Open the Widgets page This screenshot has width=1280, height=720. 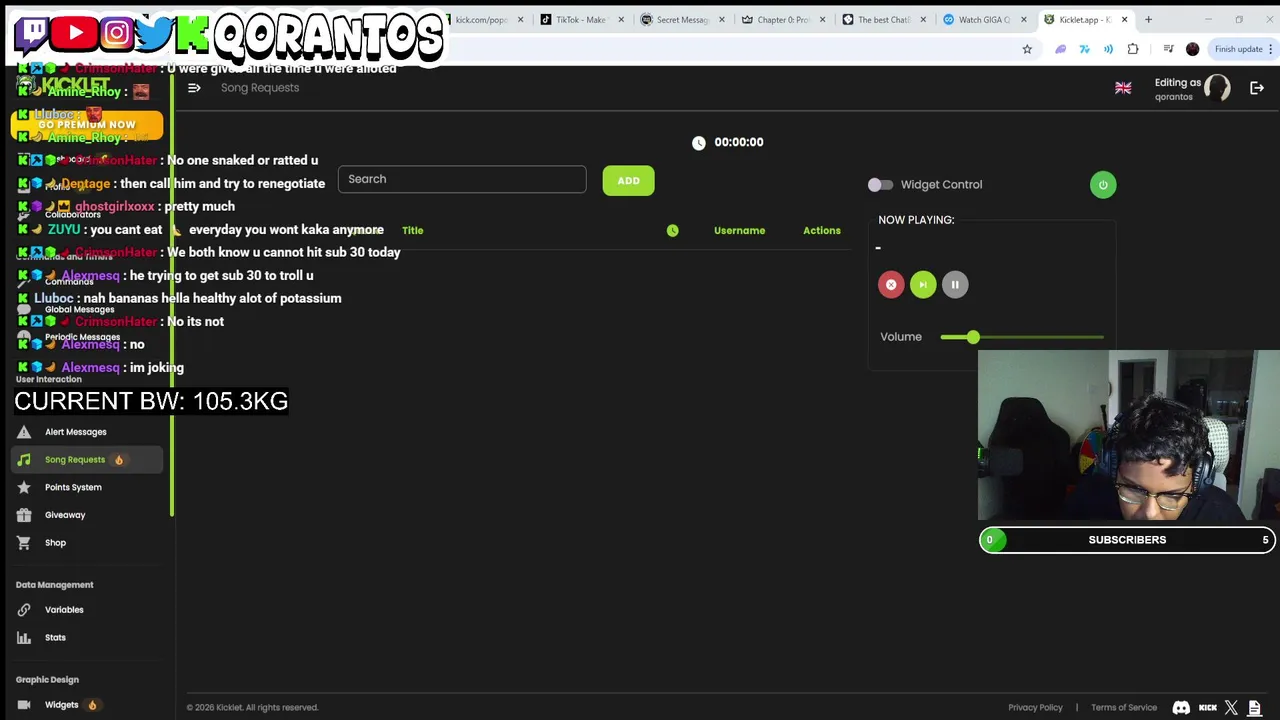[x=61, y=705]
